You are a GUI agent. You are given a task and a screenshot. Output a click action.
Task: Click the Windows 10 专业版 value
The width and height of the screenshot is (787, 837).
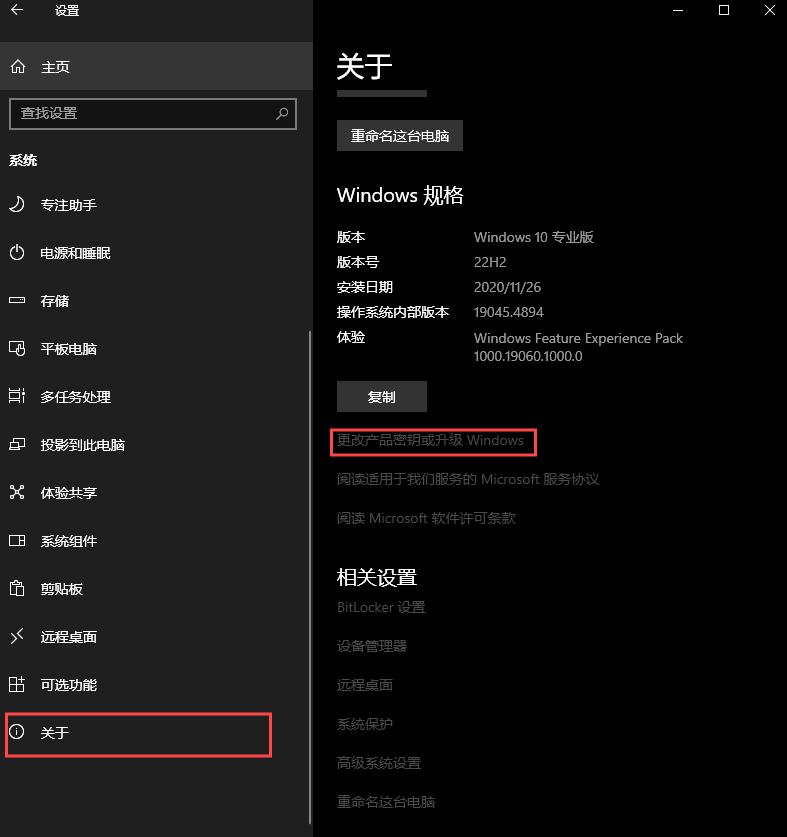pyautogui.click(x=534, y=237)
